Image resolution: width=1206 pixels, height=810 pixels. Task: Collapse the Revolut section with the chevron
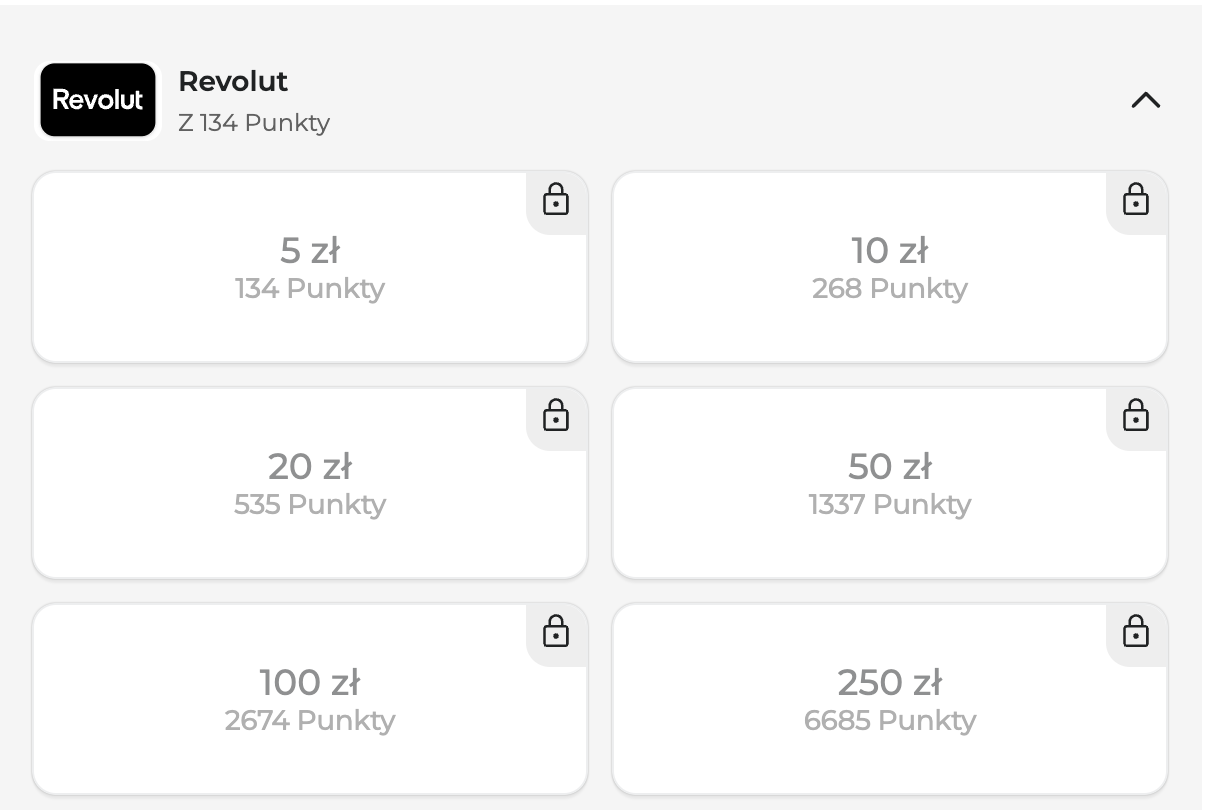(x=1145, y=100)
